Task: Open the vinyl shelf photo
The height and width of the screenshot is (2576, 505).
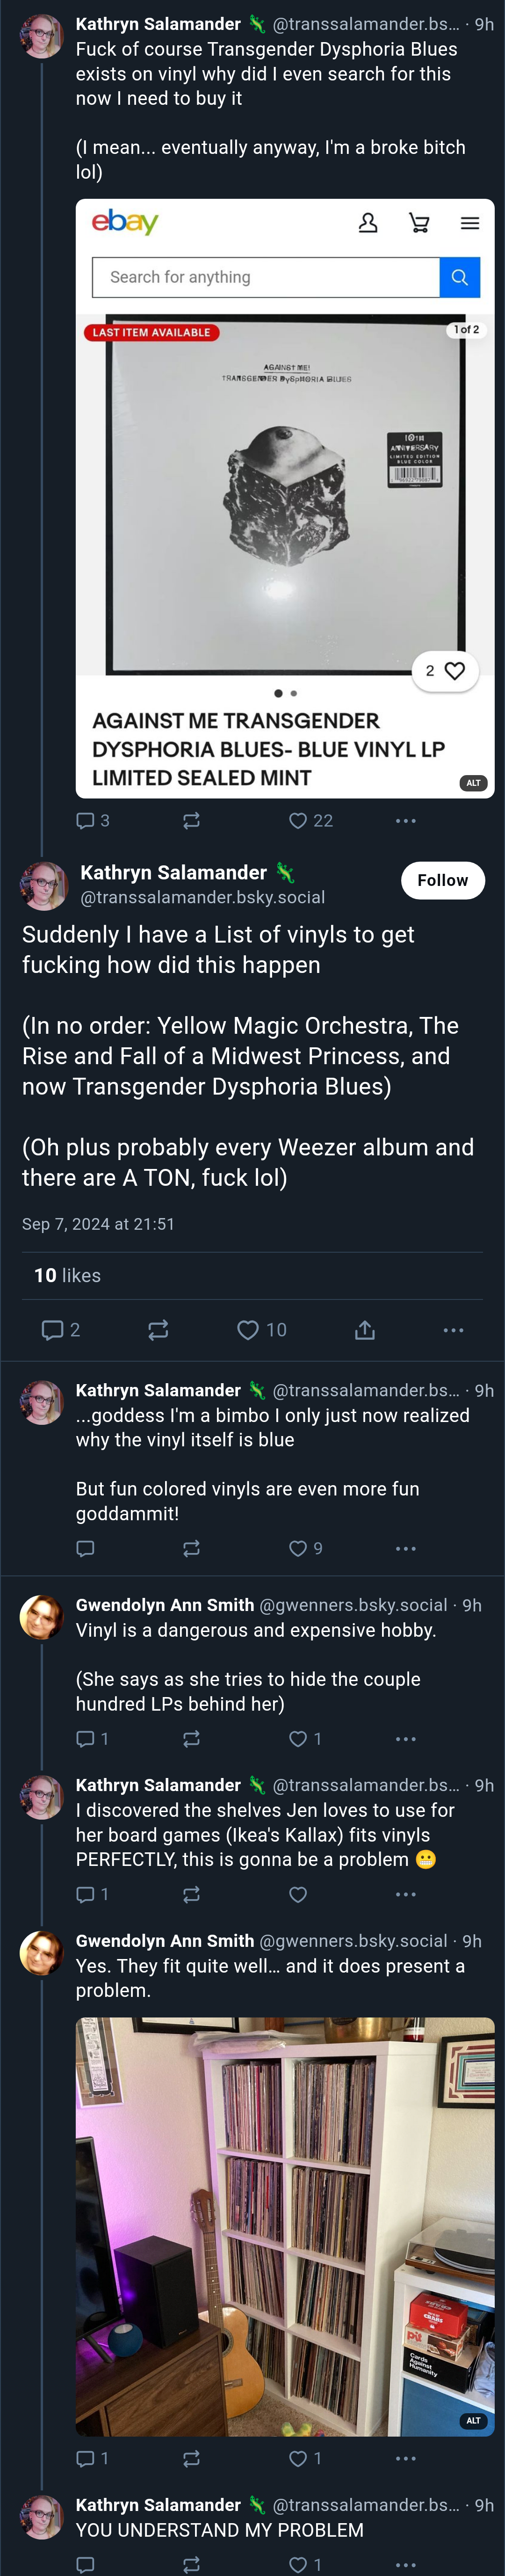Action: click(x=285, y=2226)
